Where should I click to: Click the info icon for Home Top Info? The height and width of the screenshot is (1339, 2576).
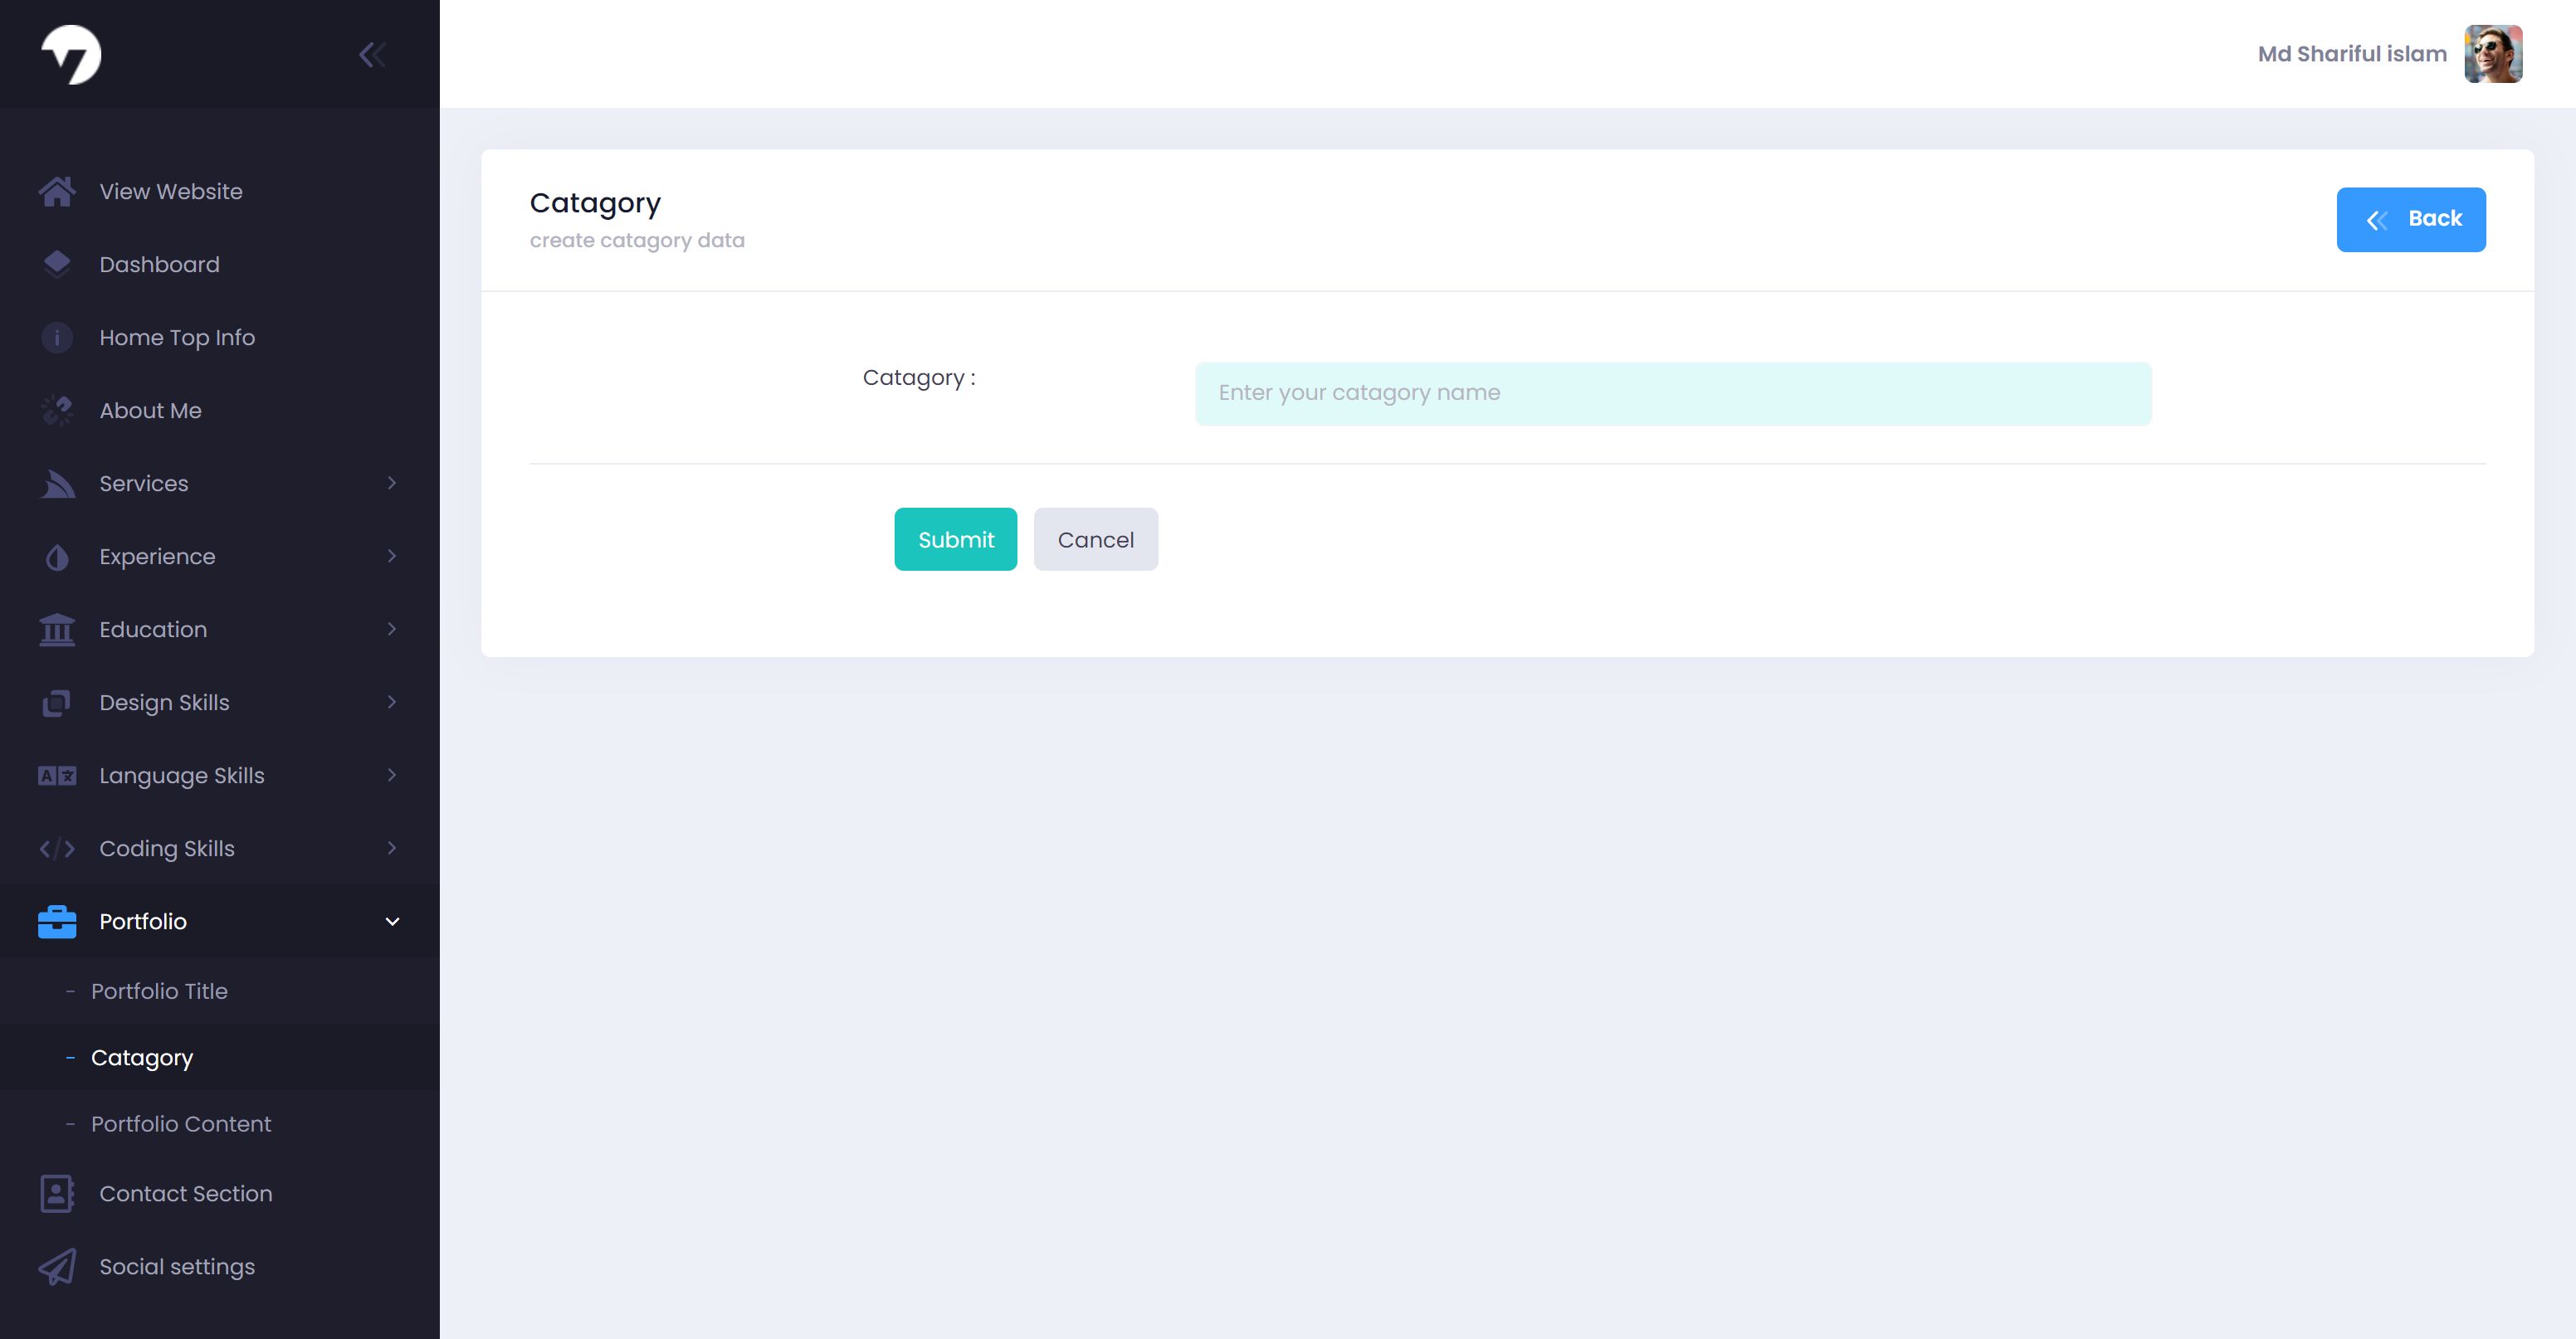[57, 337]
